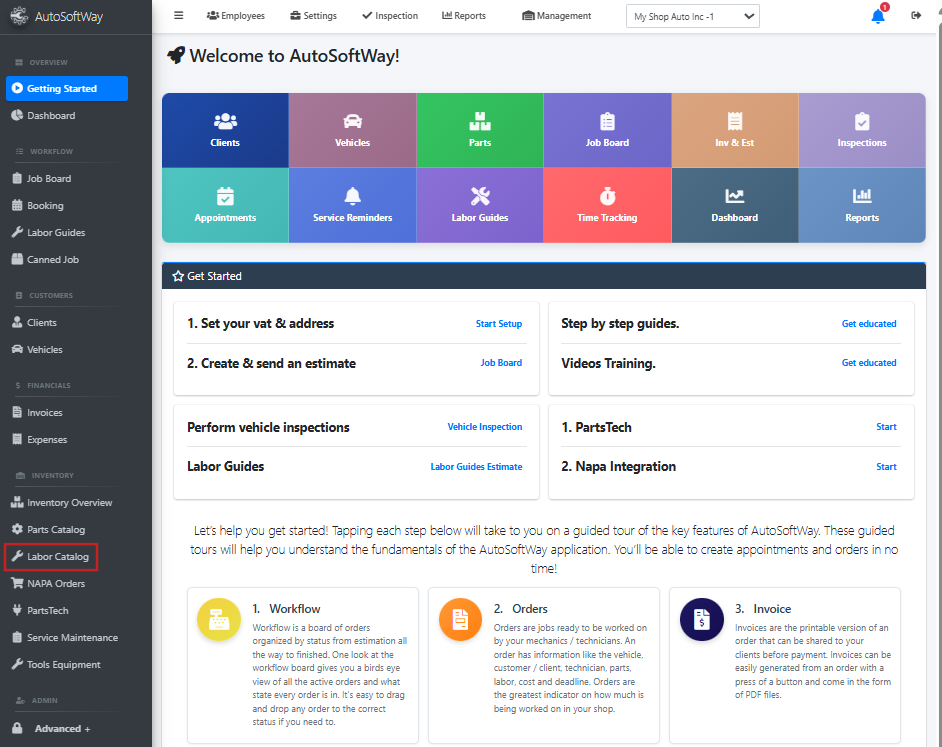Click the logout arrow icon

tap(916, 16)
